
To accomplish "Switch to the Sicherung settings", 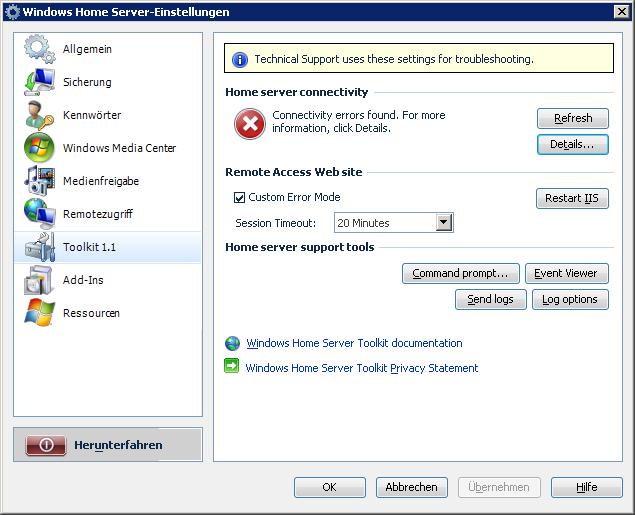I will click(x=108, y=82).
